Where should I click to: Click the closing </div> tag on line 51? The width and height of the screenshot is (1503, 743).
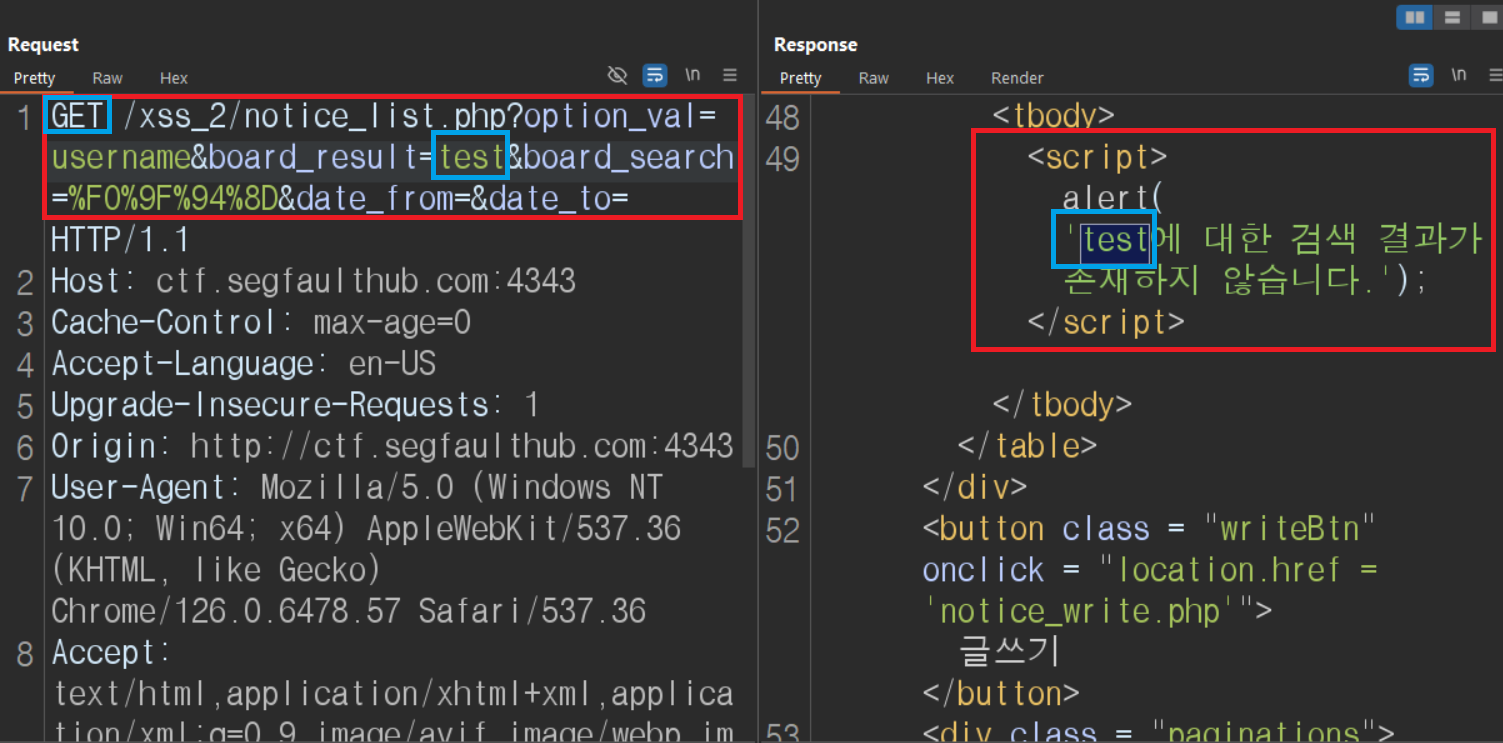pos(975,488)
